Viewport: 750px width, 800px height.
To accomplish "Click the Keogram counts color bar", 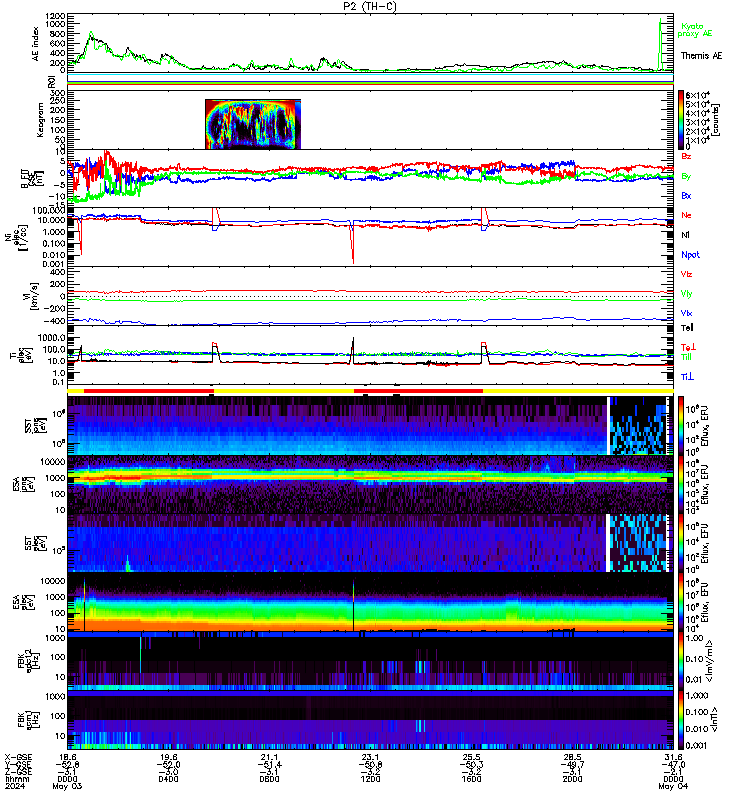I will click(681, 119).
